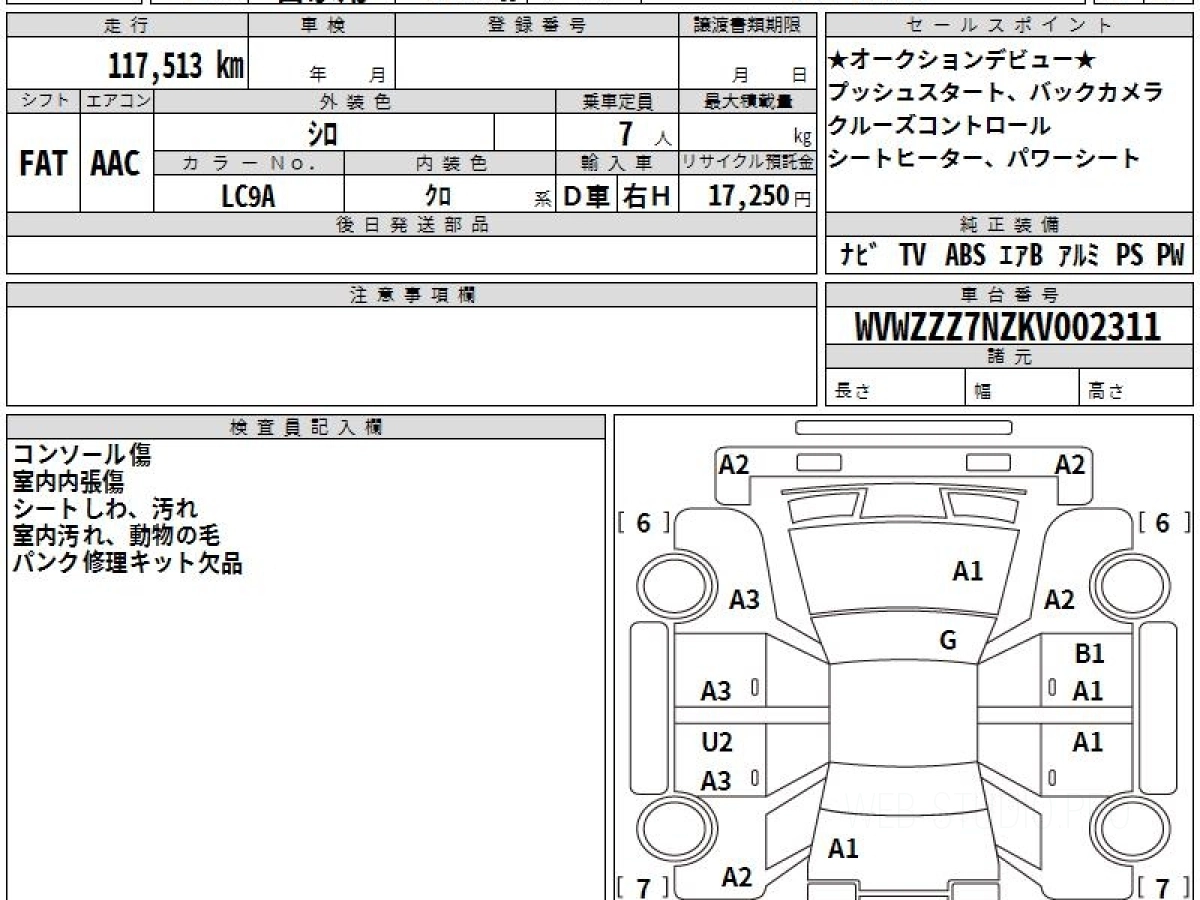Click the AAC air conditioner value
This screenshot has width=1200, height=900.
[x=116, y=165]
